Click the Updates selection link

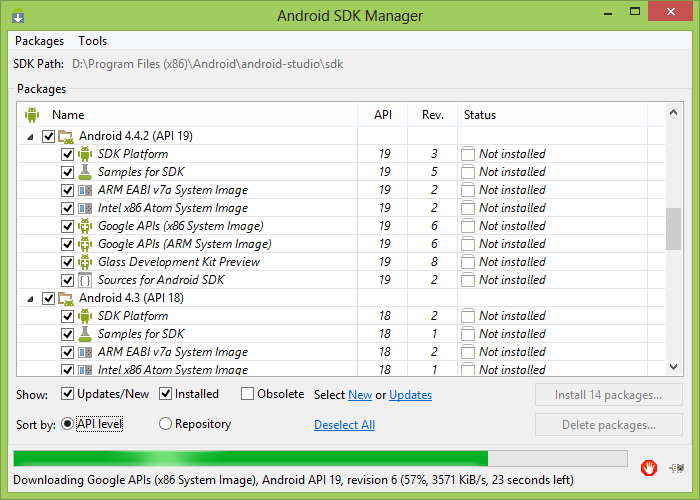pos(410,395)
